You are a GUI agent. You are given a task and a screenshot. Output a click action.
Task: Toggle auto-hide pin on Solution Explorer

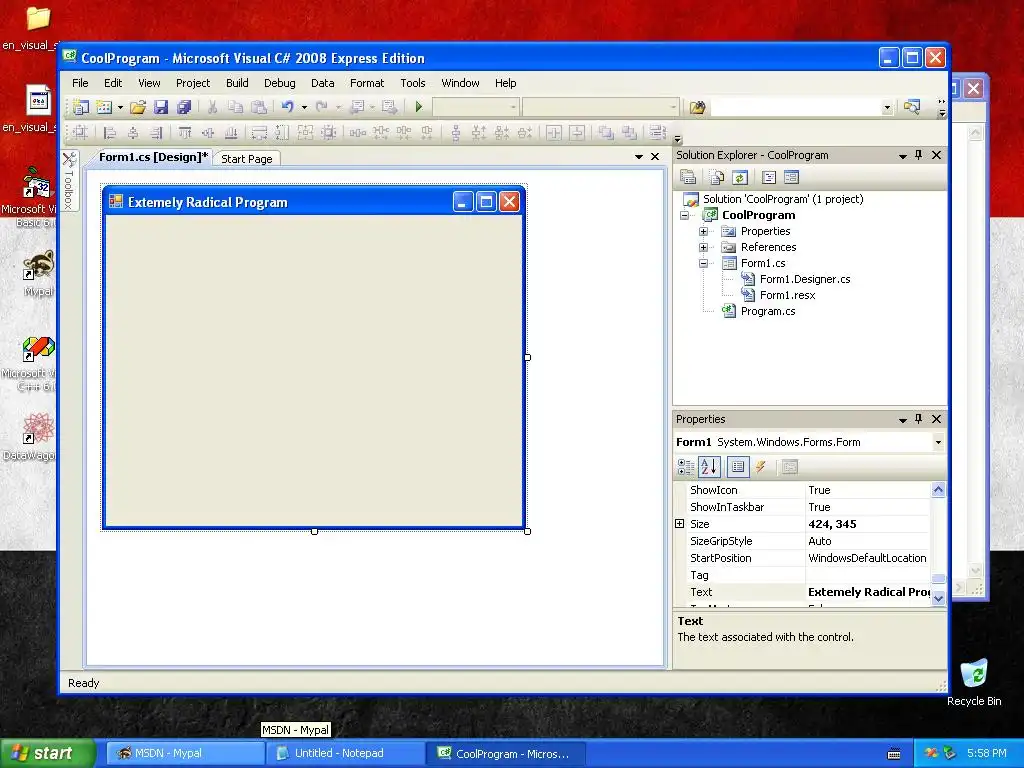(919, 155)
